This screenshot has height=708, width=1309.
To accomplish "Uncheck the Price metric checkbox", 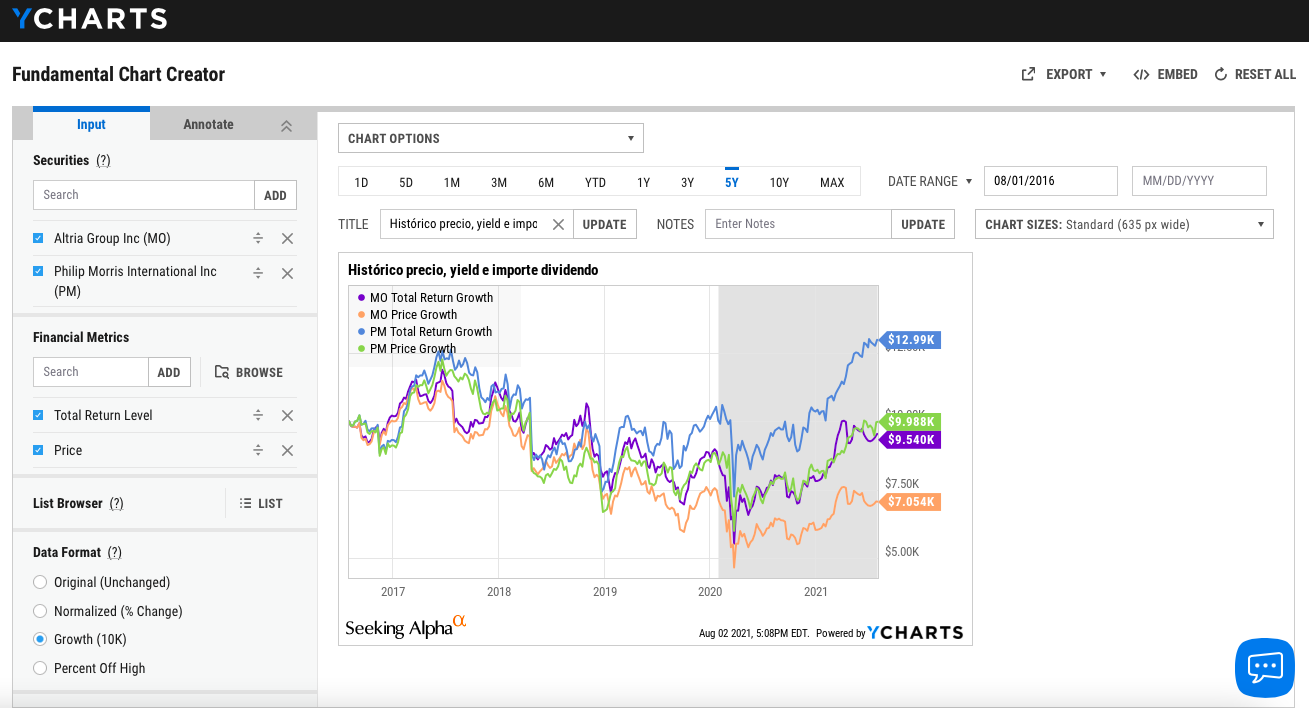I will click(x=38, y=451).
